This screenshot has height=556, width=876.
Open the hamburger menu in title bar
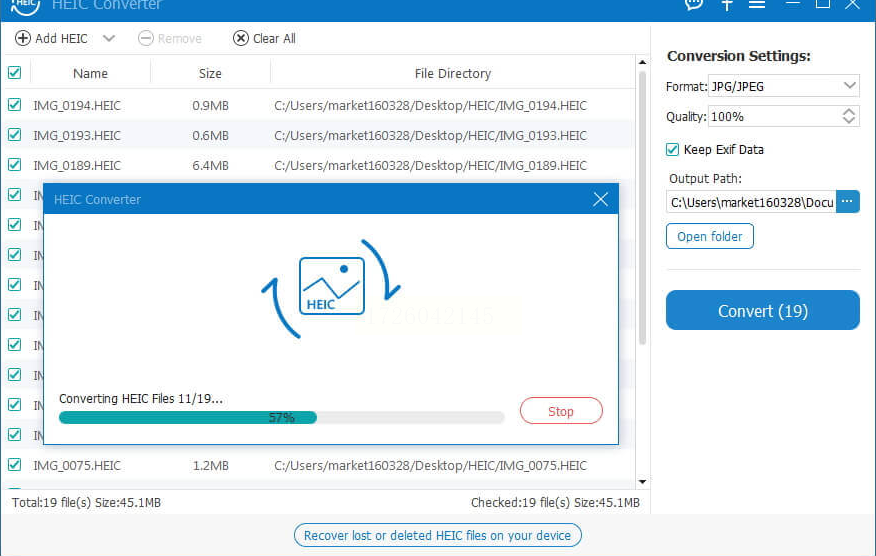click(757, 4)
